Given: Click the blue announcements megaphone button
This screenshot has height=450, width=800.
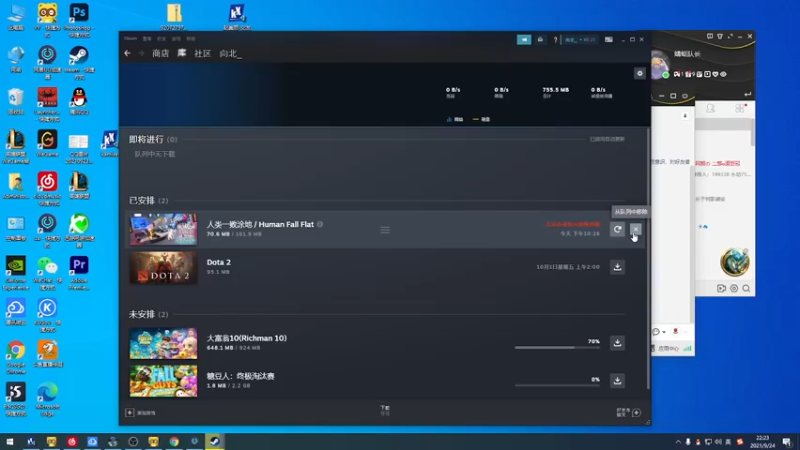Looking at the screenshot, I should click(x=524, y=39).
